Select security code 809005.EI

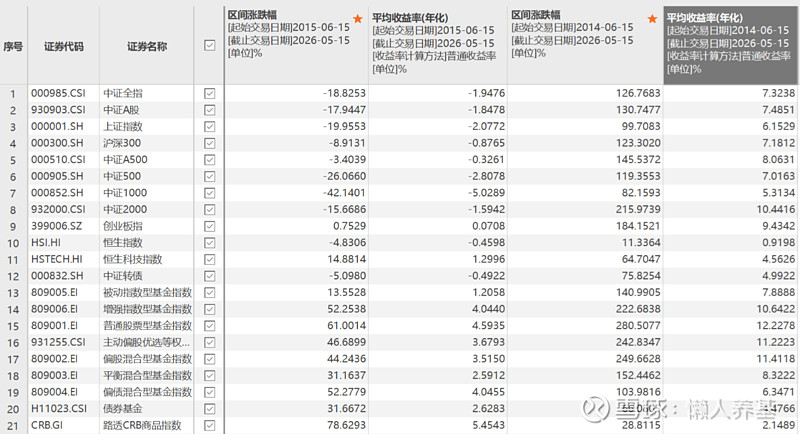(54, 293)
